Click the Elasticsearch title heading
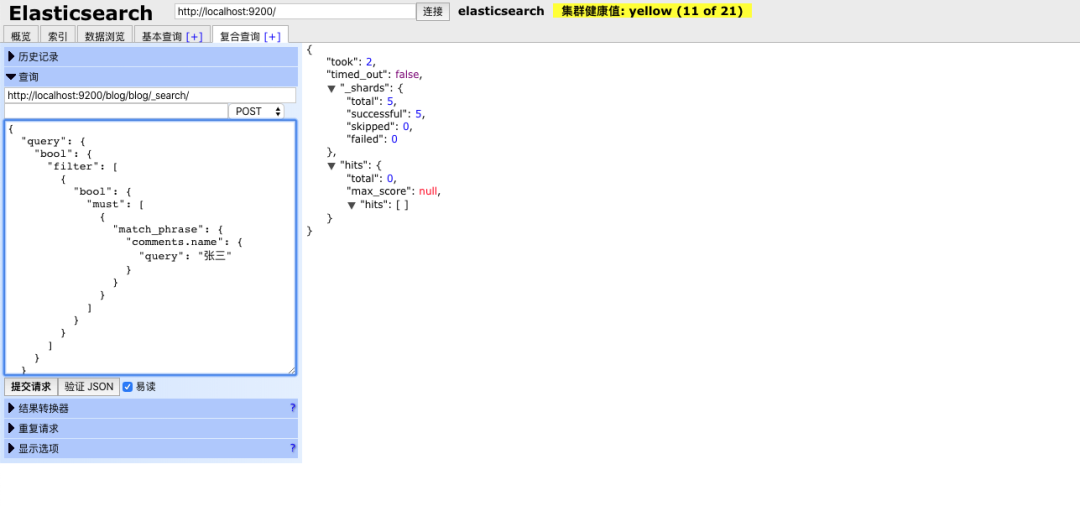Viewport: 1080px width, 506px height. [81, 13]
